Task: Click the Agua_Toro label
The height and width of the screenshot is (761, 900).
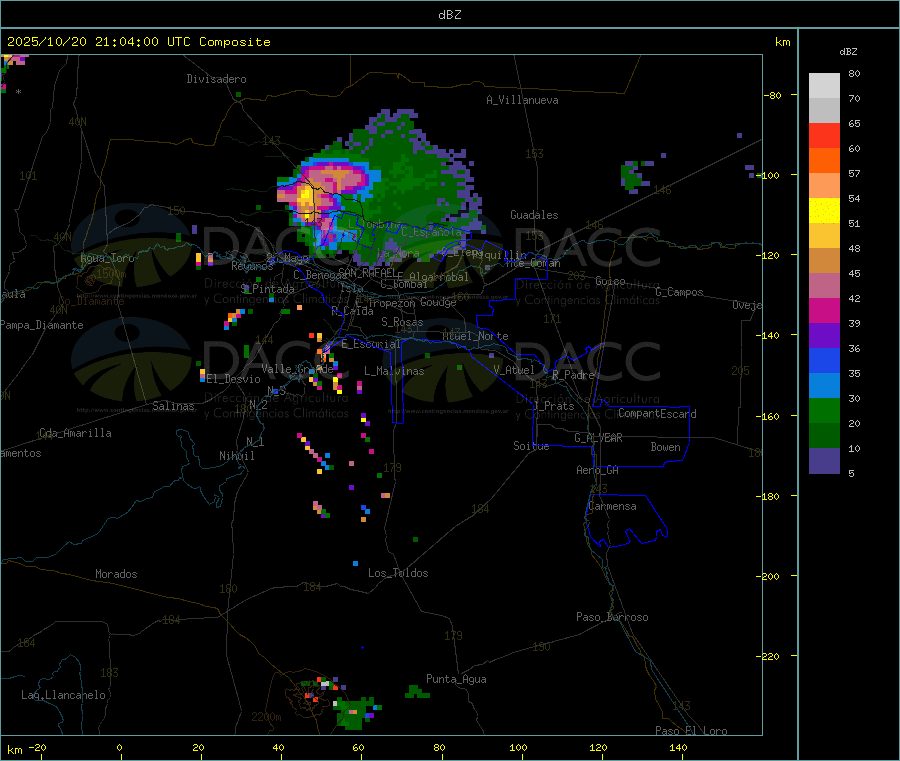Action: [x=107, y=258]
